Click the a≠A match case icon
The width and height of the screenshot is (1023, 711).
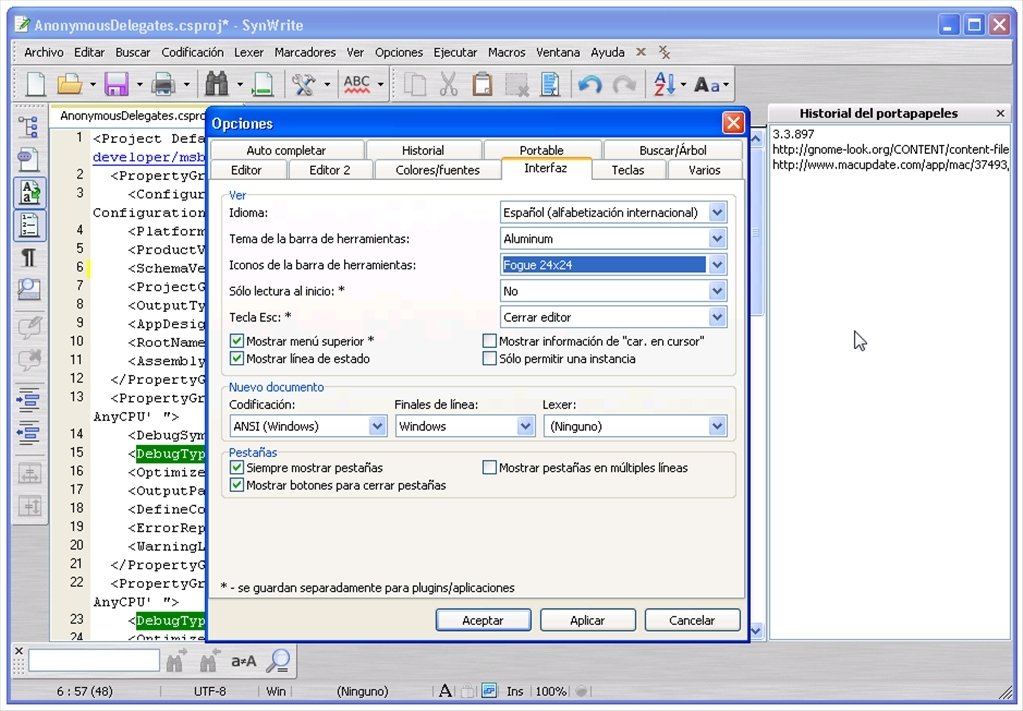tap(243, 661)
